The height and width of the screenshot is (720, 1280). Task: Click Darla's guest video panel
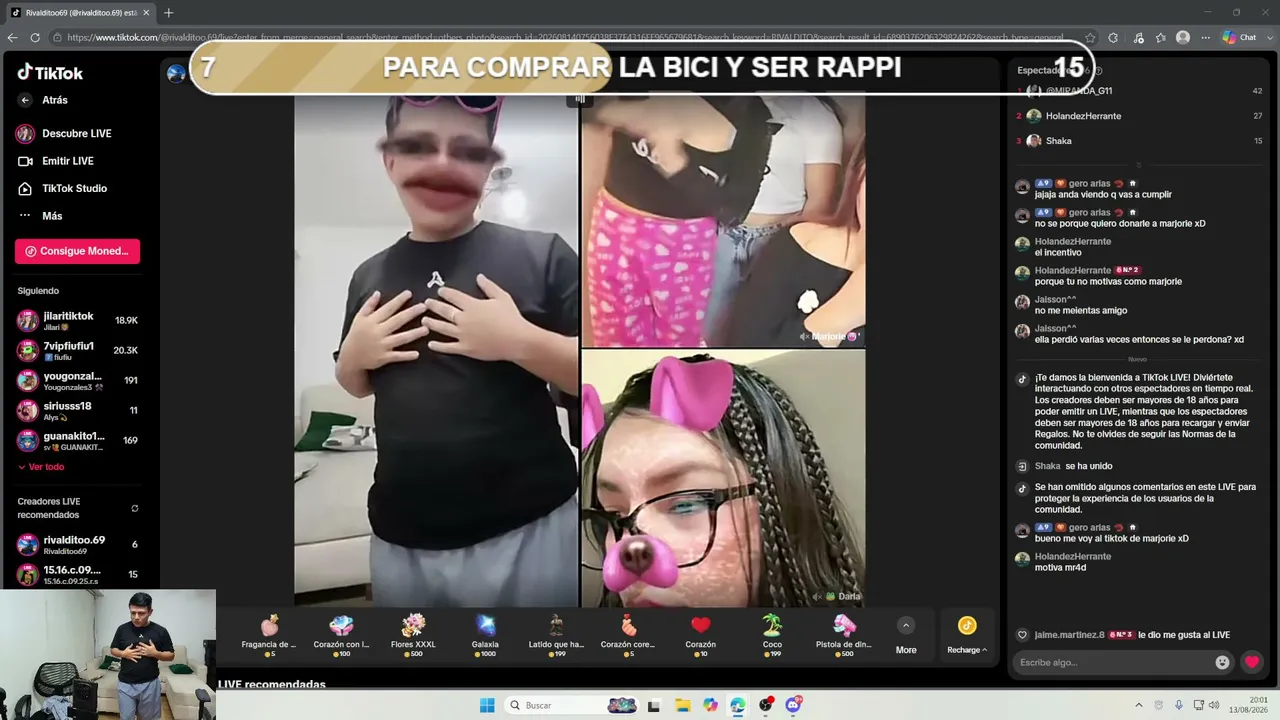[x=723, y=478]
